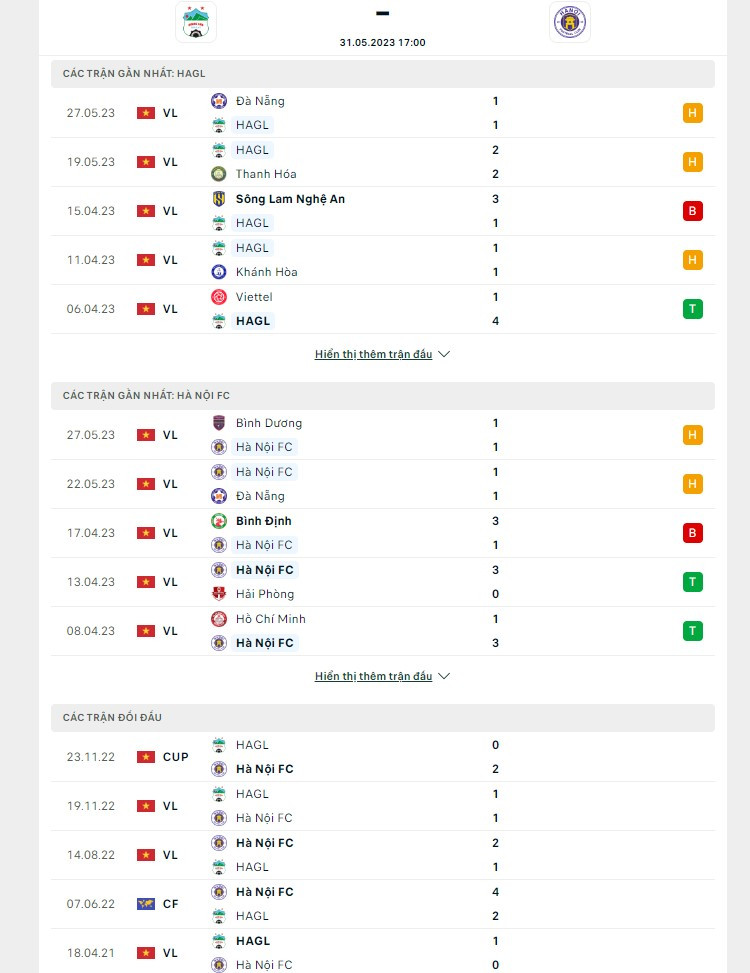The image size is (750, 973).
Task: Click the HAGL club crest in the header
Action: 196,21
